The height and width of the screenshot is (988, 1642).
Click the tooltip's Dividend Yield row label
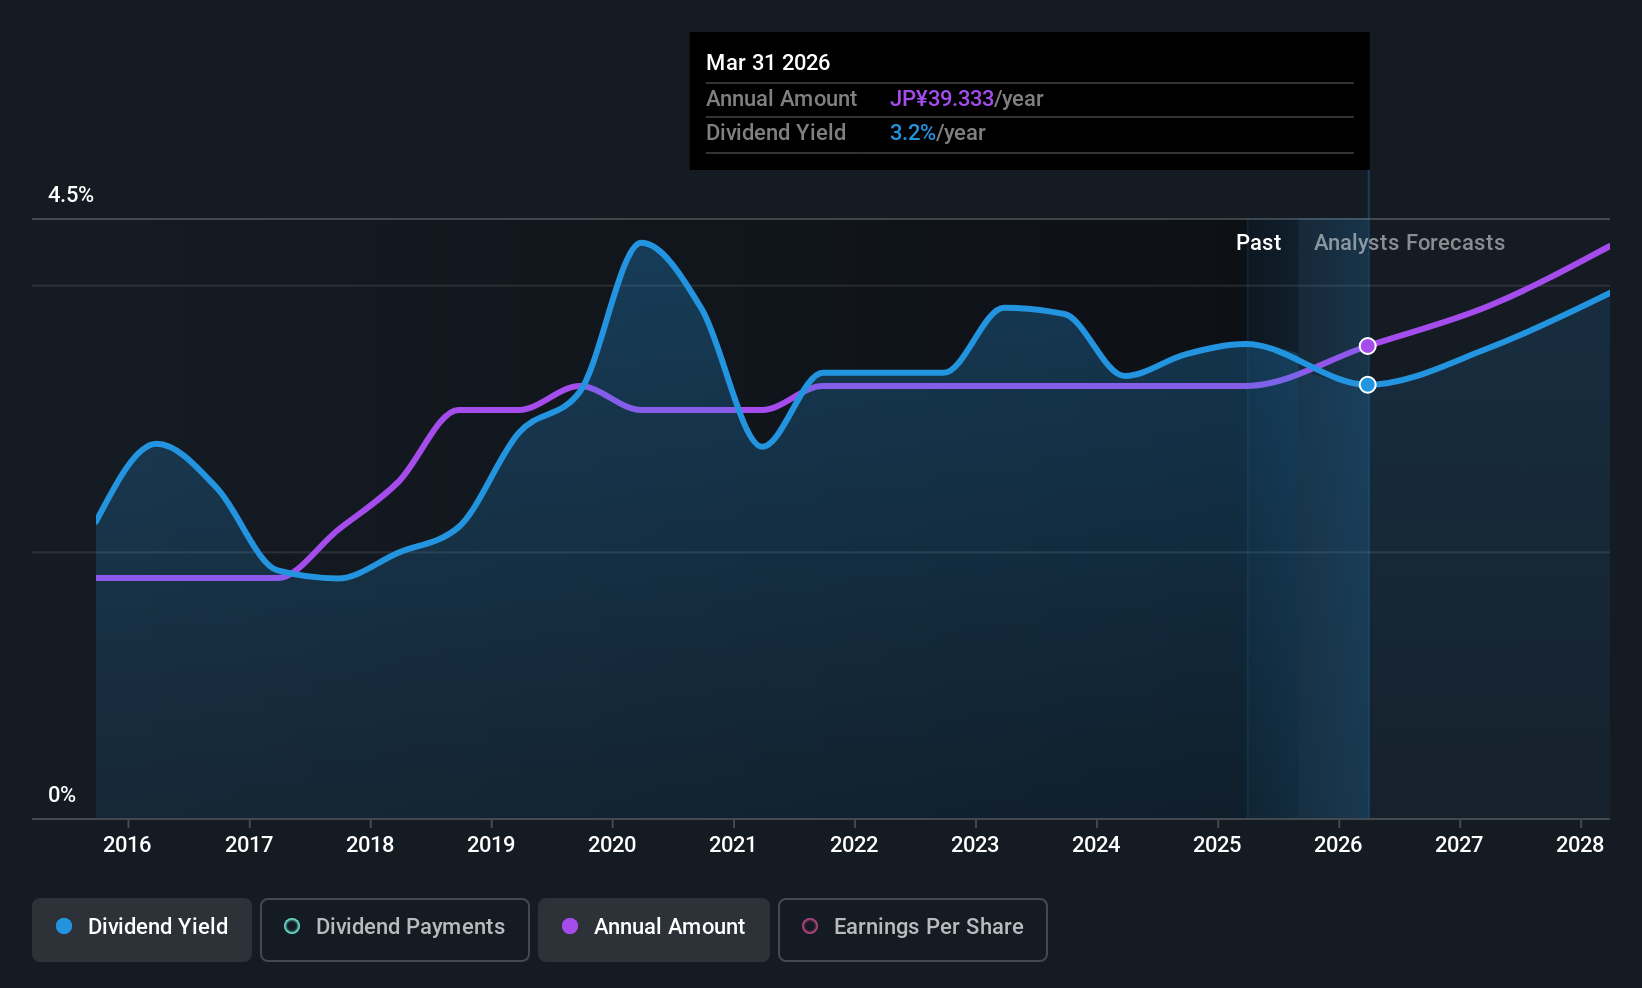(776, 133)
